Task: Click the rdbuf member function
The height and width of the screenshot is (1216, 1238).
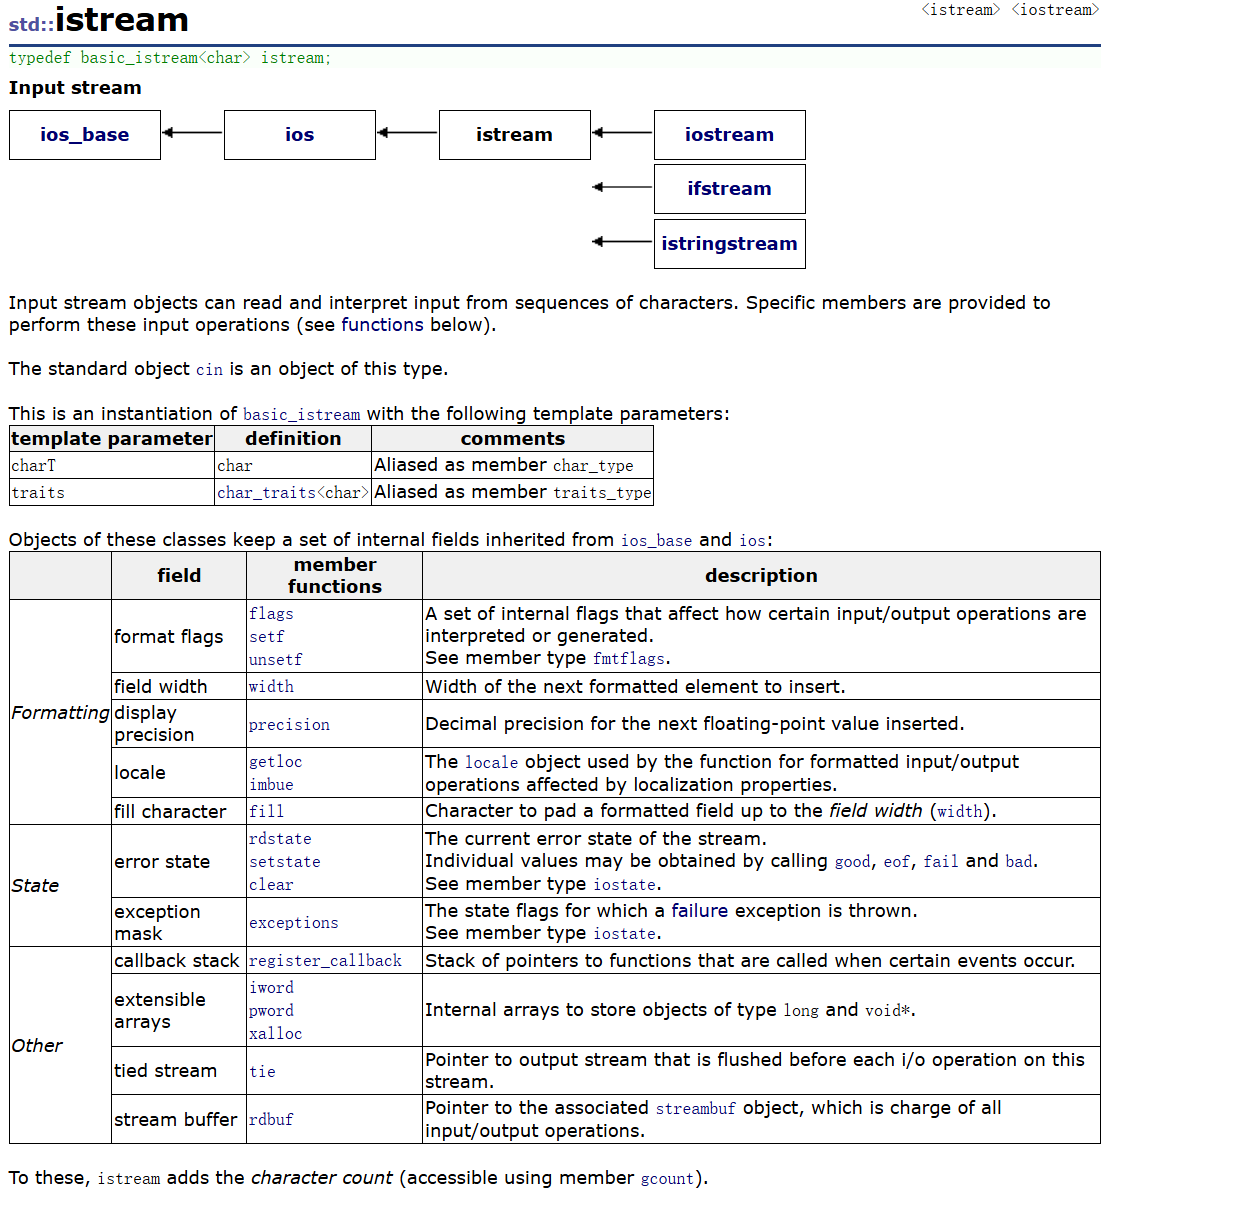Action: [271, 1120]
